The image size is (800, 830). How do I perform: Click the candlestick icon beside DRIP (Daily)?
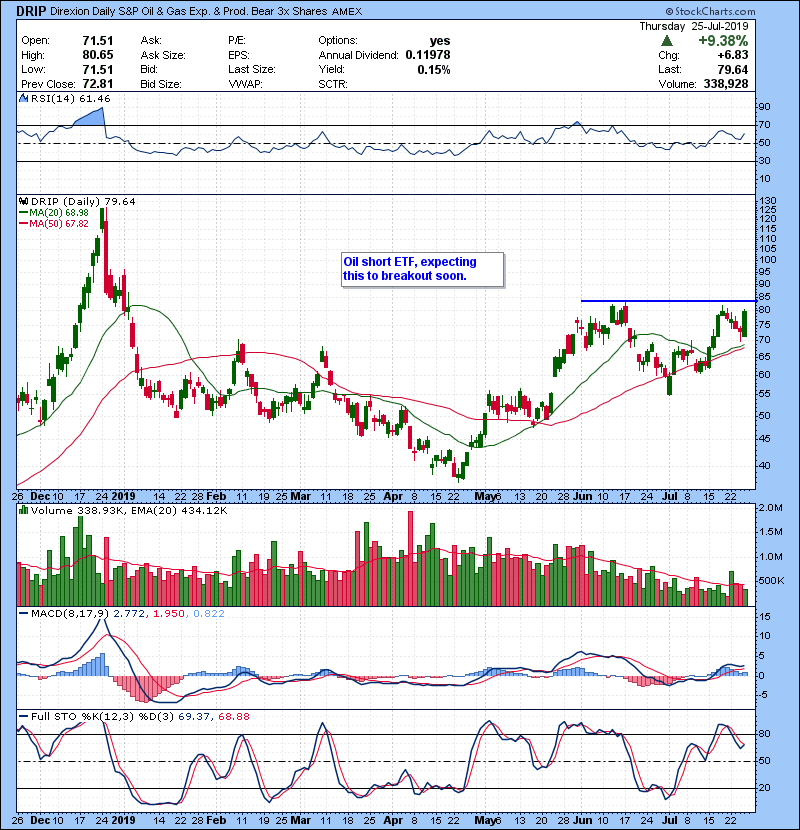click(24, 201)
